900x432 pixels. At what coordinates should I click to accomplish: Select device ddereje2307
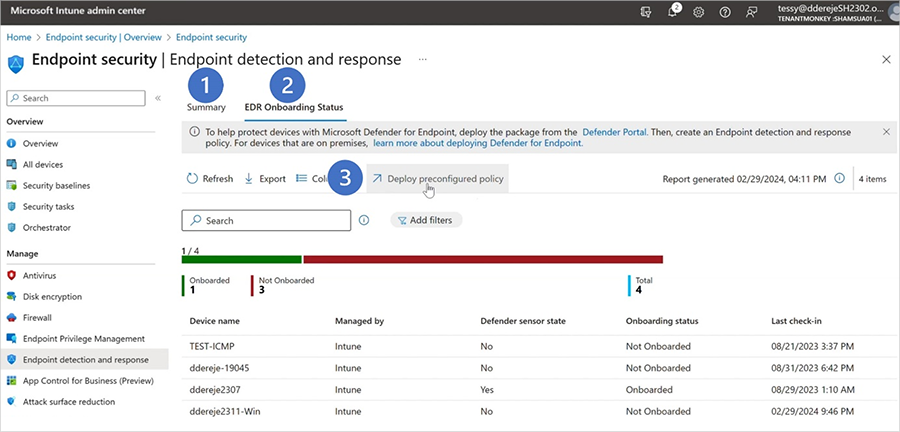(215, 390)
